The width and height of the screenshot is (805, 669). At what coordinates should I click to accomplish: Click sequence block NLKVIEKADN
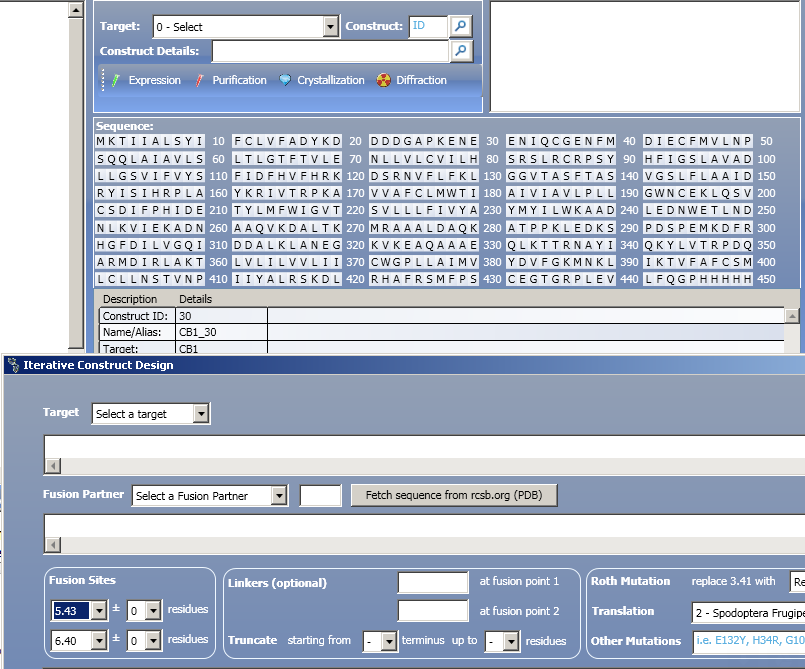click(x=150, y=228)
